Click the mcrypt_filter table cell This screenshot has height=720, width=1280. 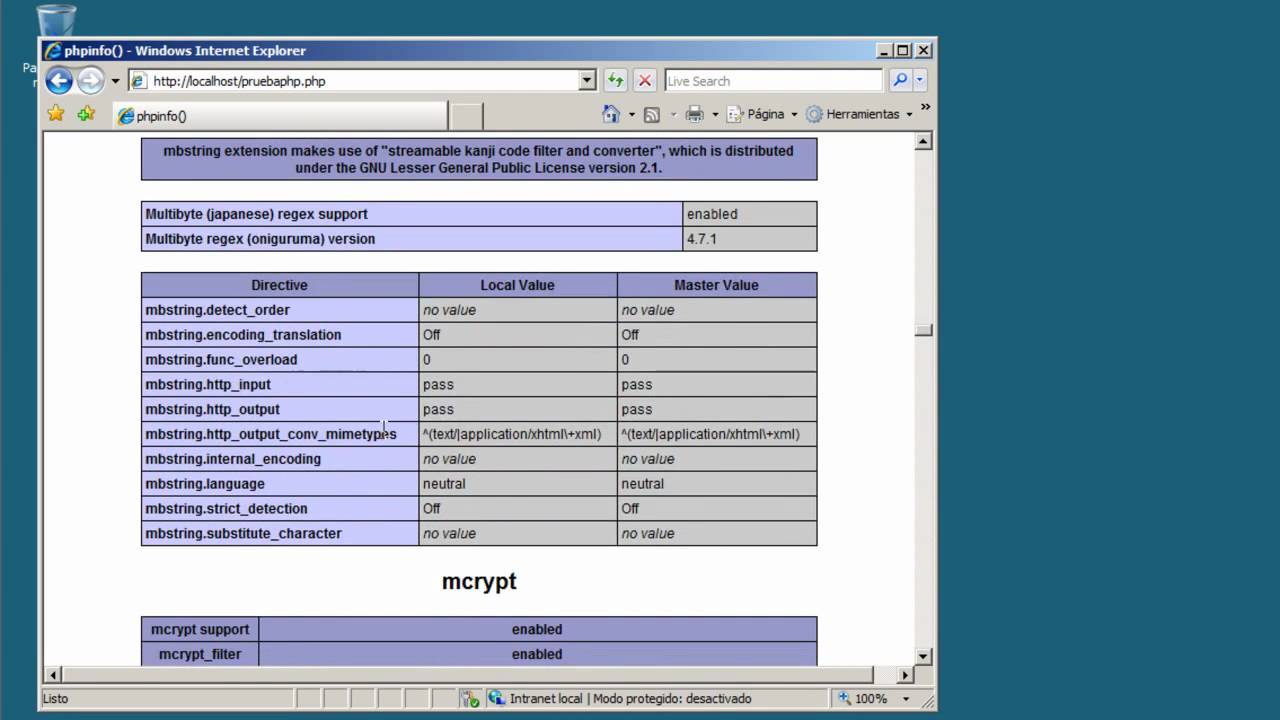200,654
